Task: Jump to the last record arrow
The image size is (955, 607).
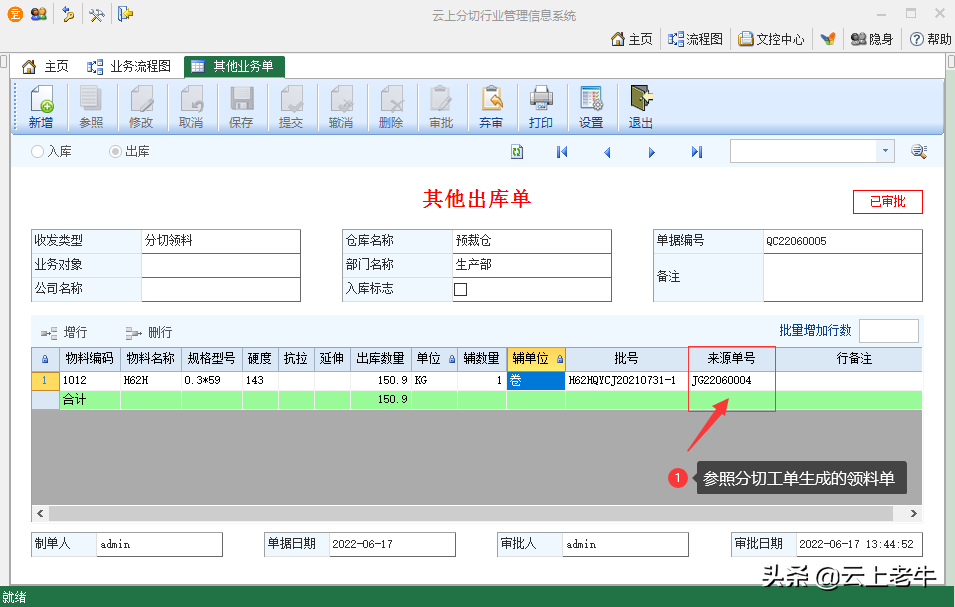Action: point(697,152)
